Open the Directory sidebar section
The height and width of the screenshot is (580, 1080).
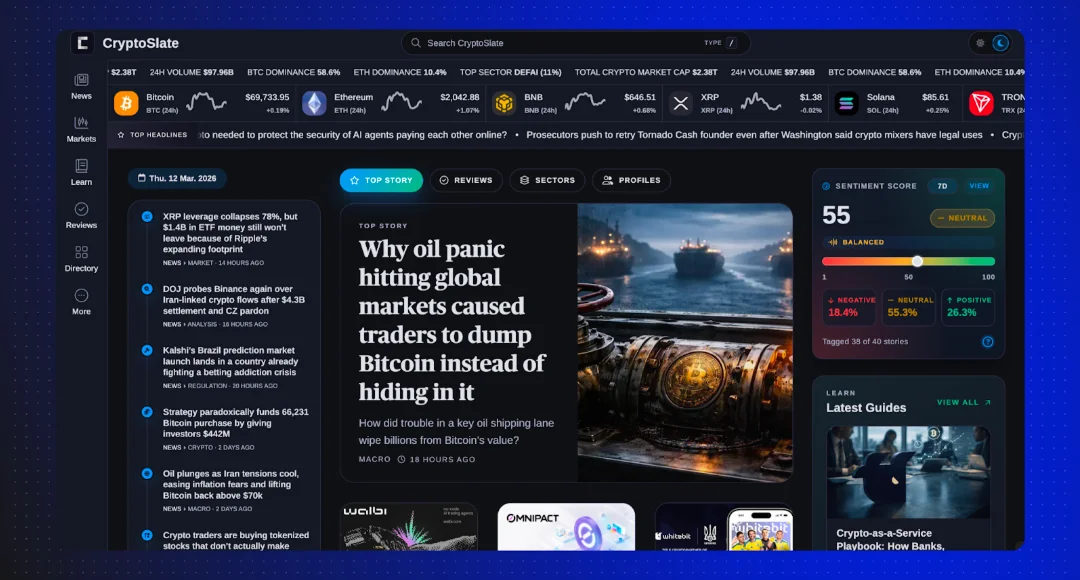[x=81, y=259]
